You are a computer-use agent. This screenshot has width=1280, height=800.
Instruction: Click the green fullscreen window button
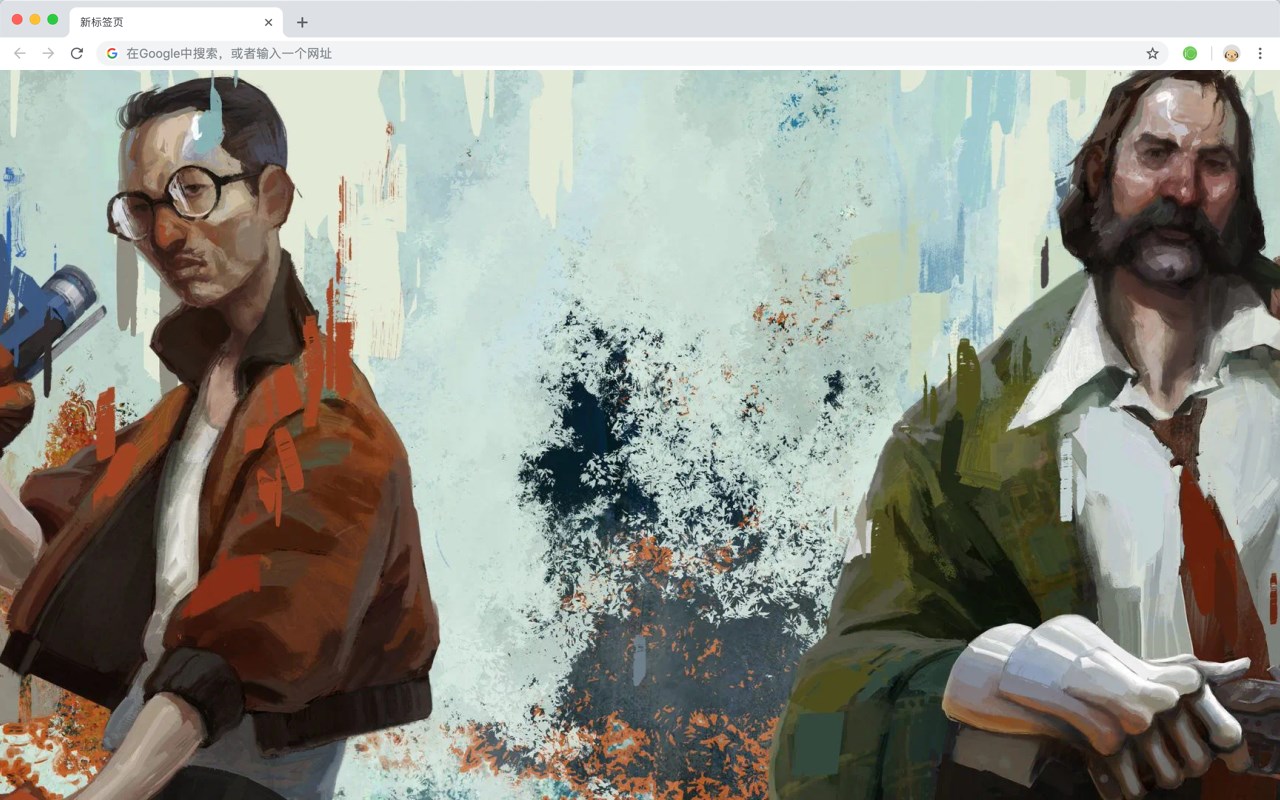[x=52, y=19]
